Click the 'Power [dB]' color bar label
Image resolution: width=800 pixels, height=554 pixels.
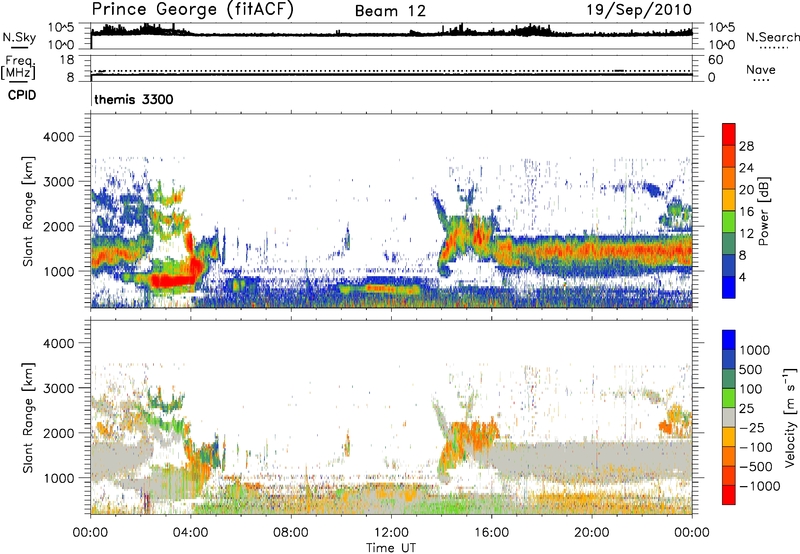coord(763,211)
